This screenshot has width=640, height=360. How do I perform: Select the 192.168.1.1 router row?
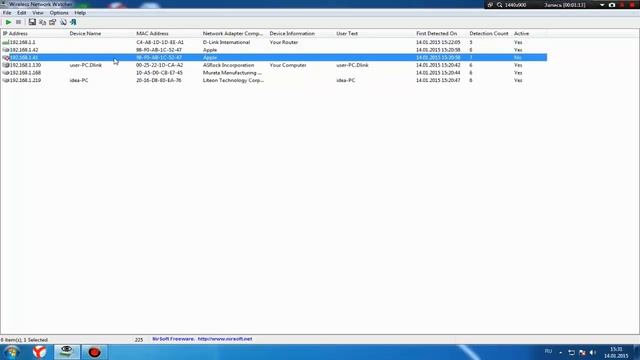click(274, 42)
